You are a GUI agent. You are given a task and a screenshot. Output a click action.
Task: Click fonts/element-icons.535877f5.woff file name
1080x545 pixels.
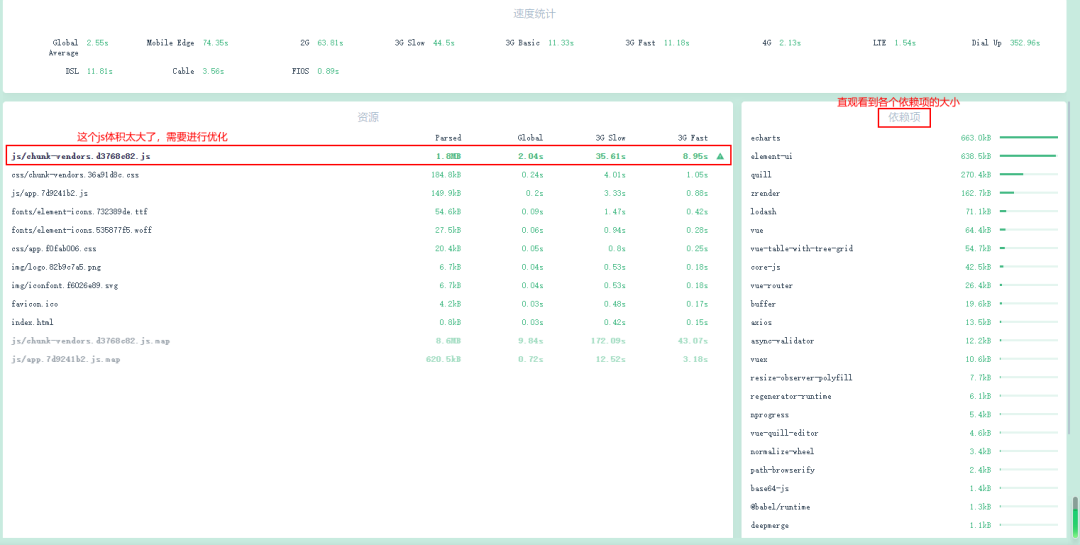[82, 230]
